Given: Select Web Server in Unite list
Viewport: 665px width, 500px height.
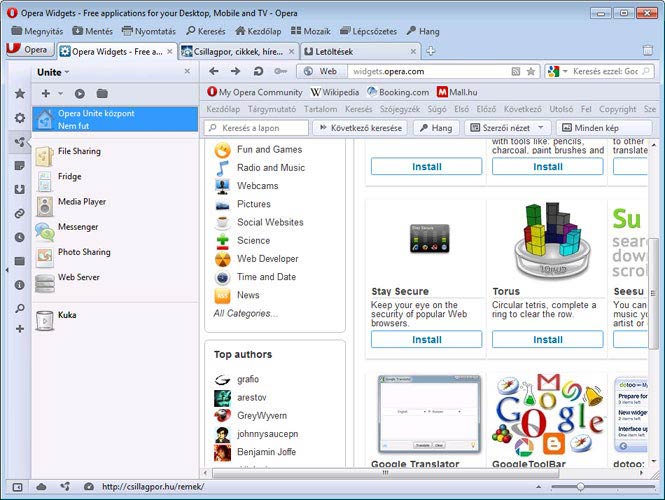Looking at the screenshot, I should pos(115,282).
